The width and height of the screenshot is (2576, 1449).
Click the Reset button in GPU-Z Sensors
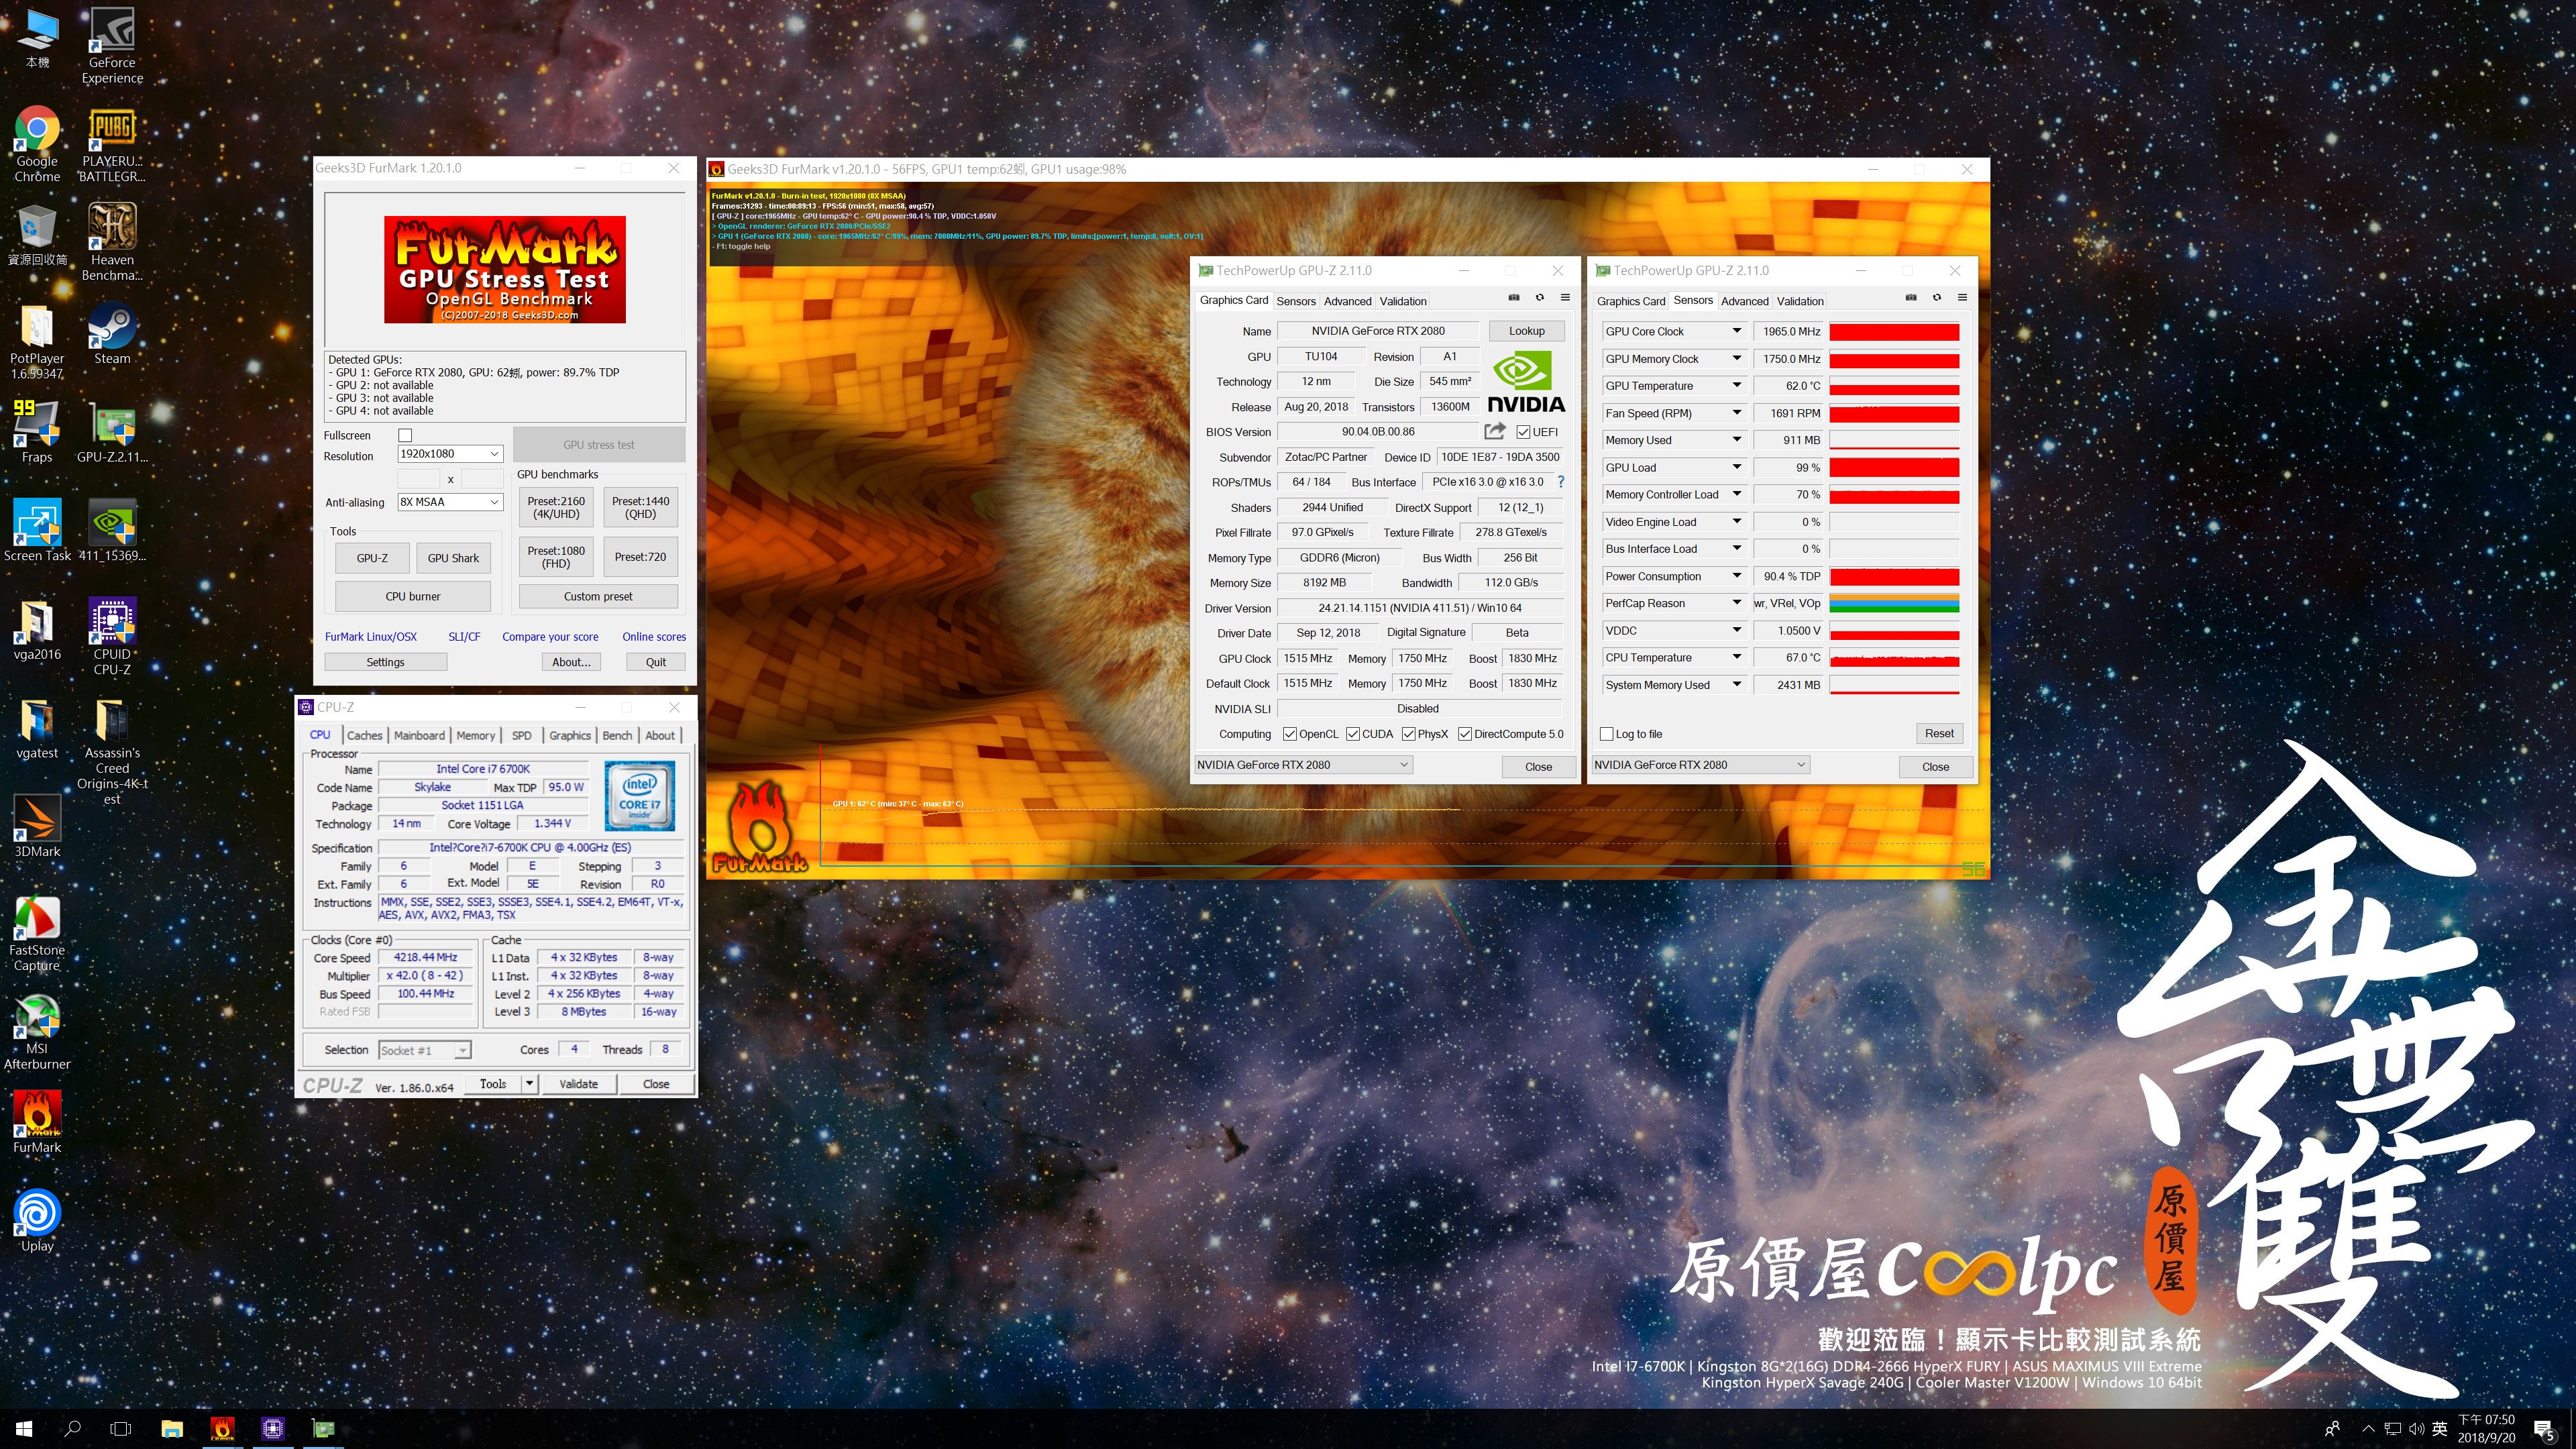pos(1939,733)
